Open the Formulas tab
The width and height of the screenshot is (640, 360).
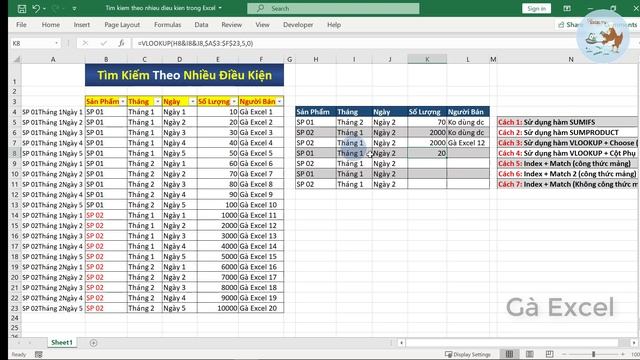(167, 25)
